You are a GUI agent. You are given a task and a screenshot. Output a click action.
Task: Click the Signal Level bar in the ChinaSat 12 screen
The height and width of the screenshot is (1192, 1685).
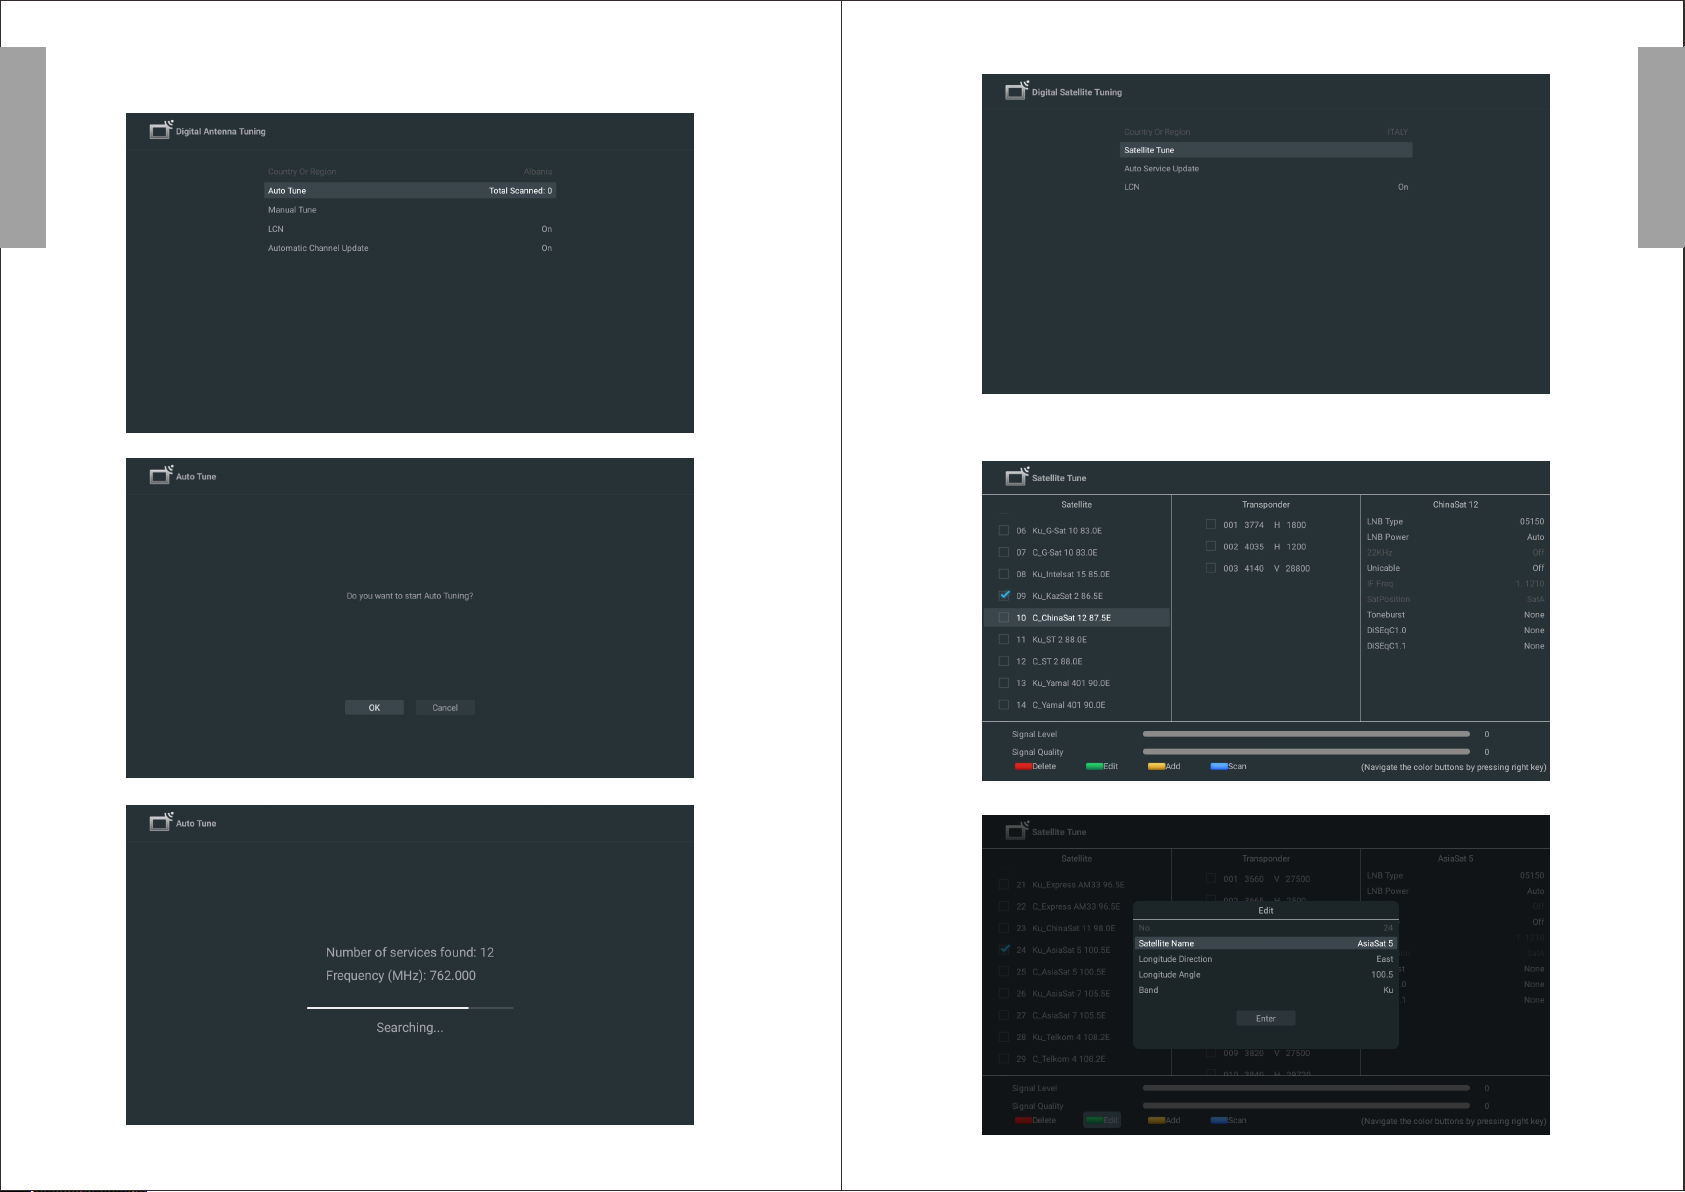[x=1306, y=734]
